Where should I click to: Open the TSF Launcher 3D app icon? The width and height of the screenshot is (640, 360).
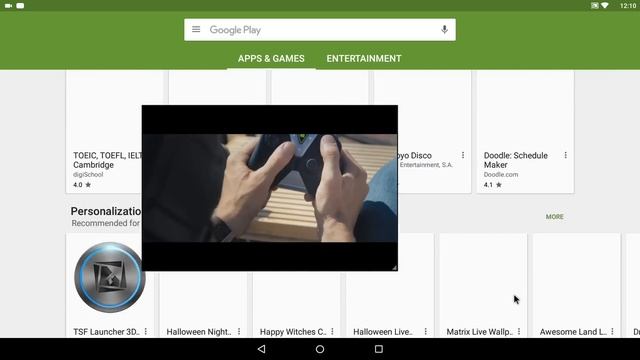click(x=109, y=278)
